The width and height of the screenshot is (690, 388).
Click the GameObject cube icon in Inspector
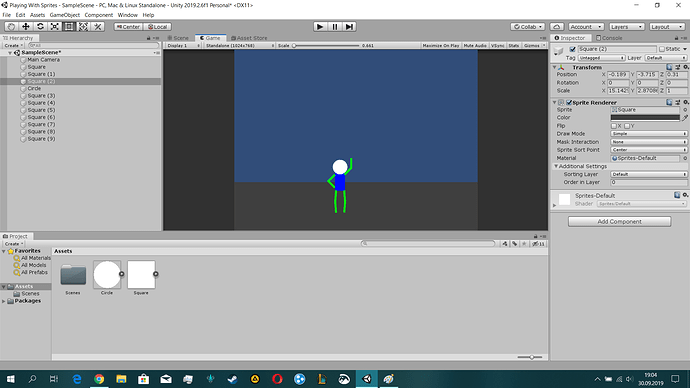pyautogui.click(x=559, y=51)
